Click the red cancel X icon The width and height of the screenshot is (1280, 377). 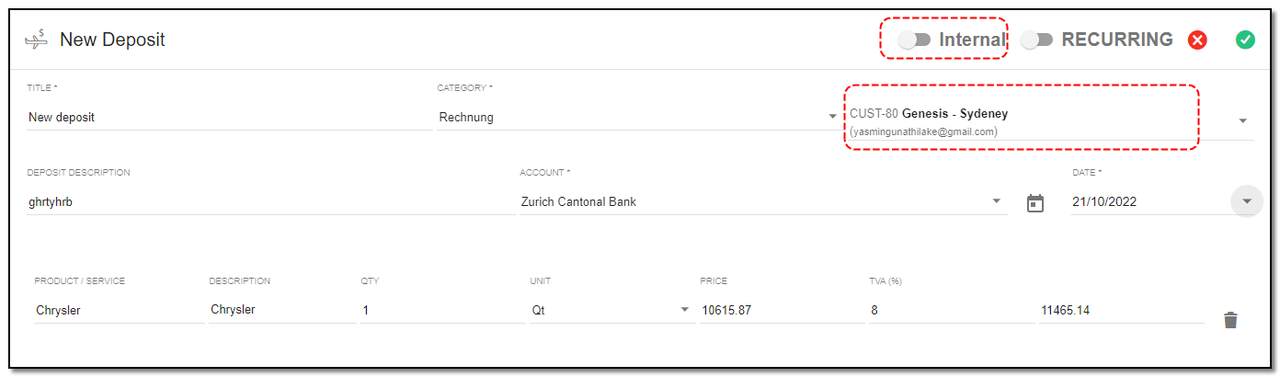[1197, 40]
